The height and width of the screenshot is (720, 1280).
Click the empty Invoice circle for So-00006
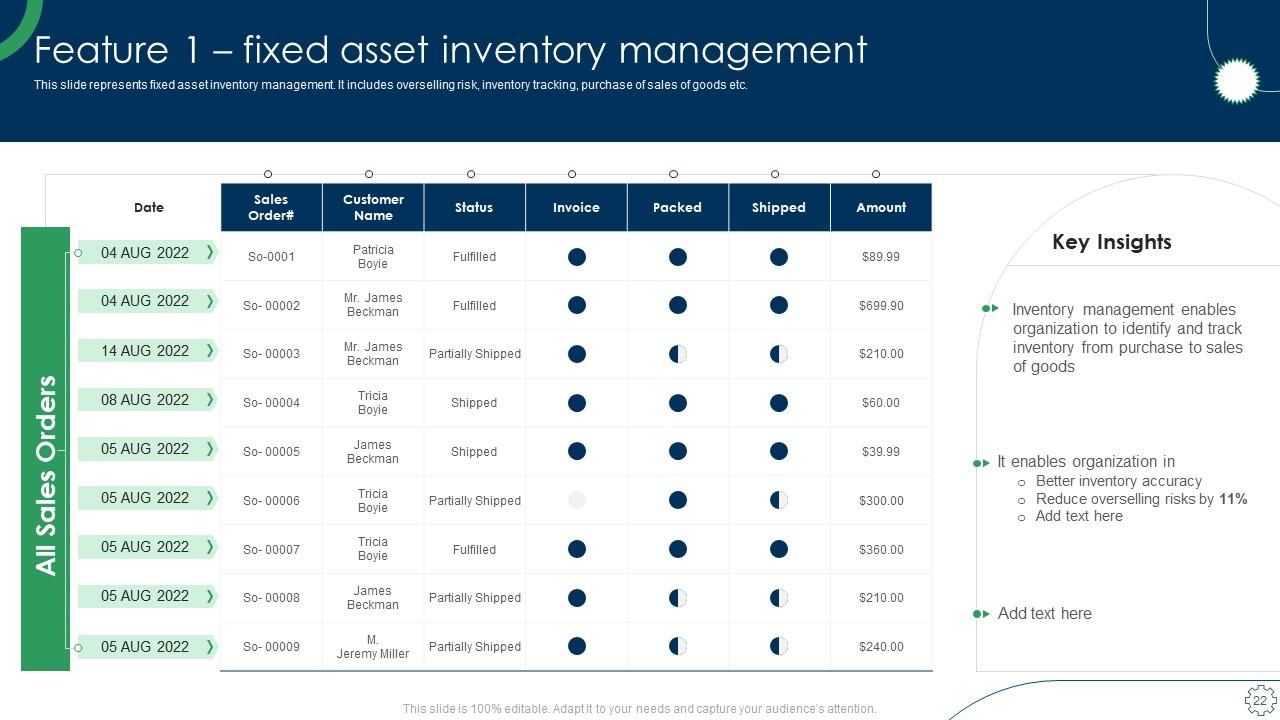click(x=577, y=500)
